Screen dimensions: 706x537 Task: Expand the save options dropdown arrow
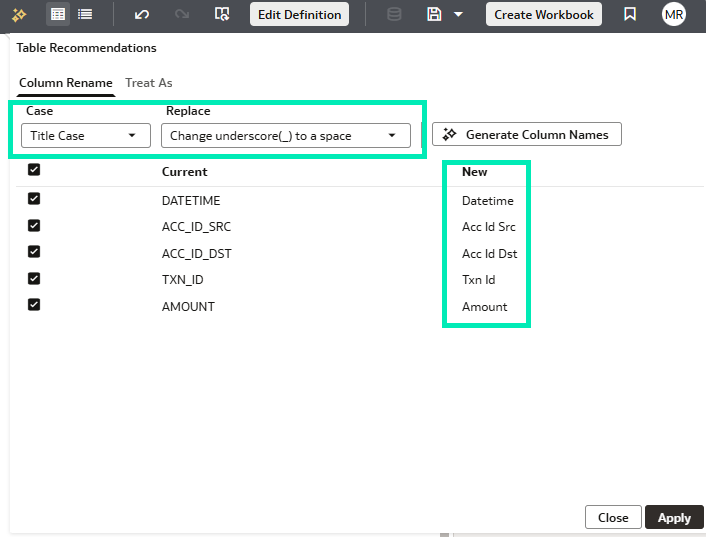click(x=458, y=14)
